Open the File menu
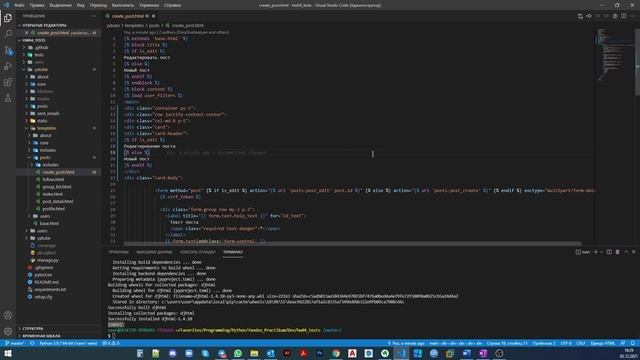Image resolution: width=640 pixels, height=360 pixels. coord(19,5)
